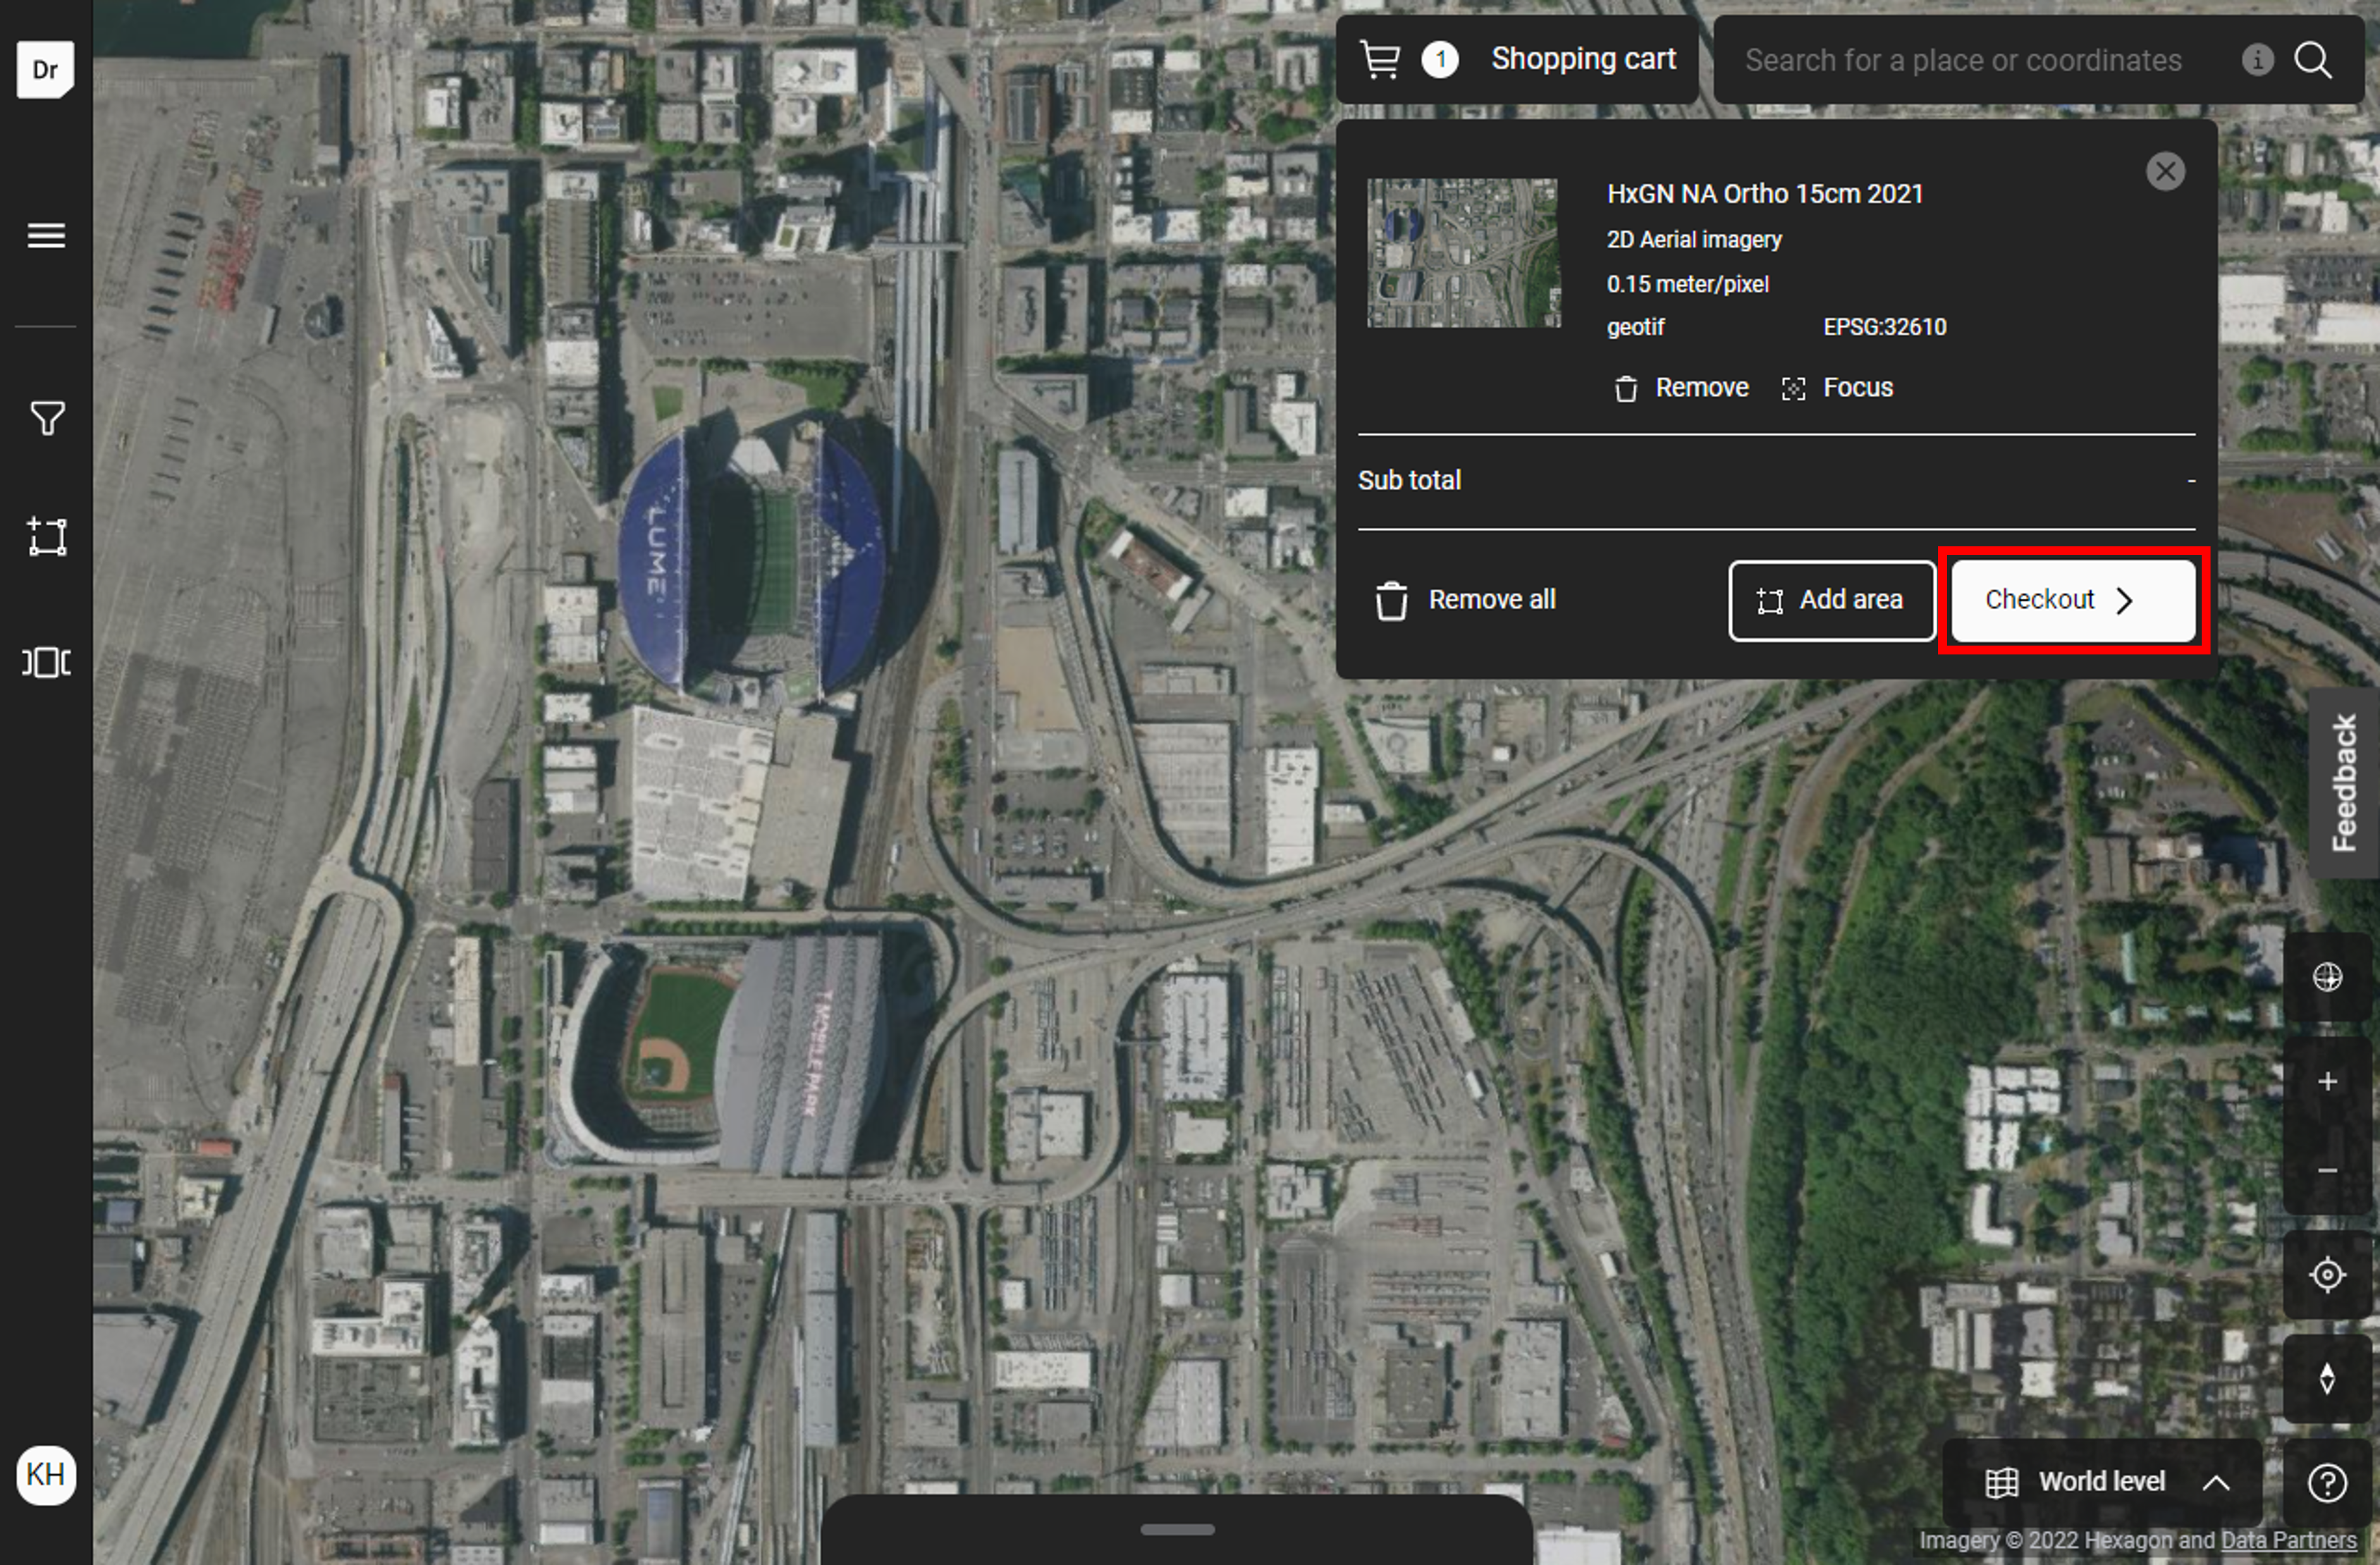Toggle the globe view button

tap(2327, 976)
